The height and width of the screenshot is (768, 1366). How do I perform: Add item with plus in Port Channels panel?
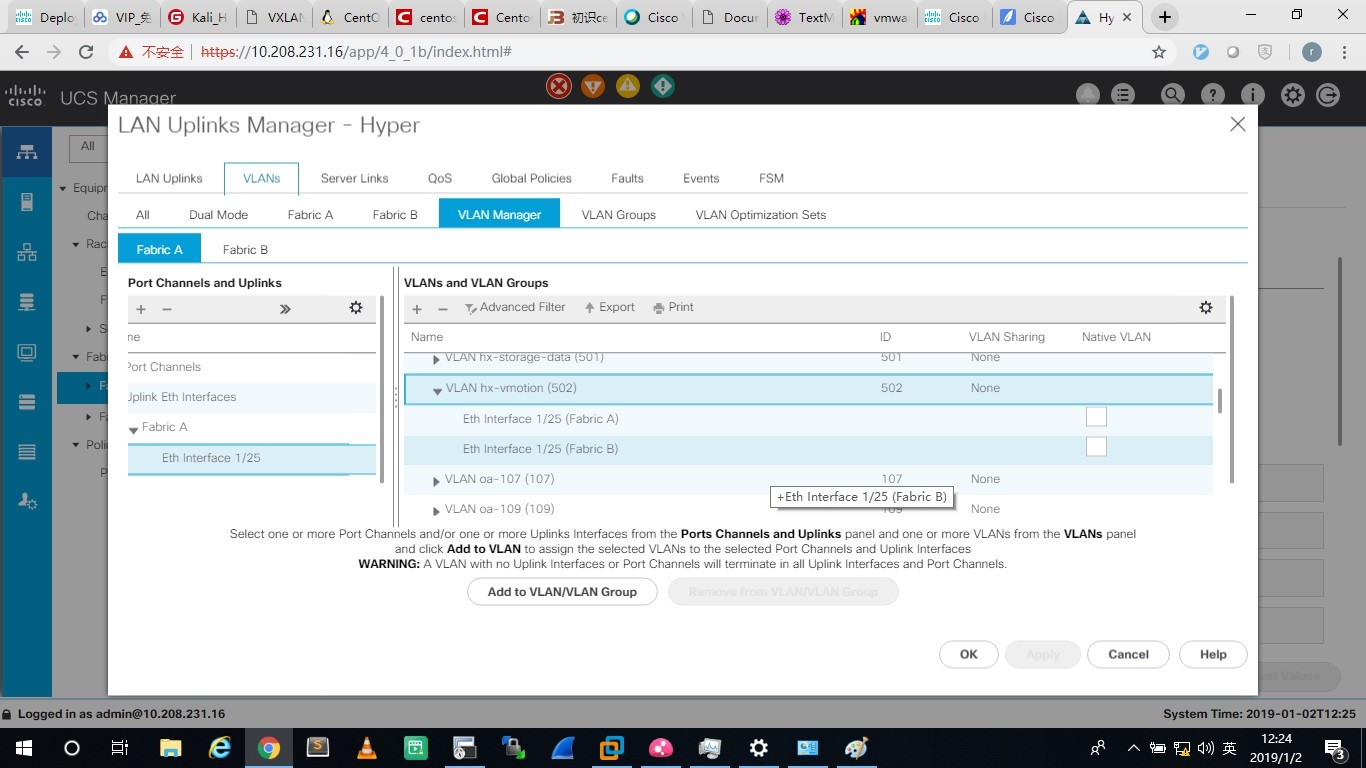point(141,309)
